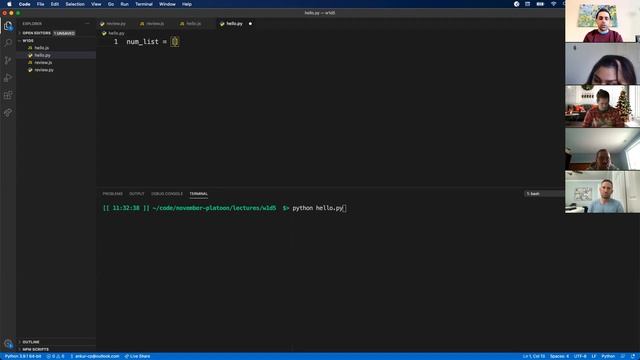Click the notifications bell in status bar
640x360 pixels.
click(x=633, y=356)
